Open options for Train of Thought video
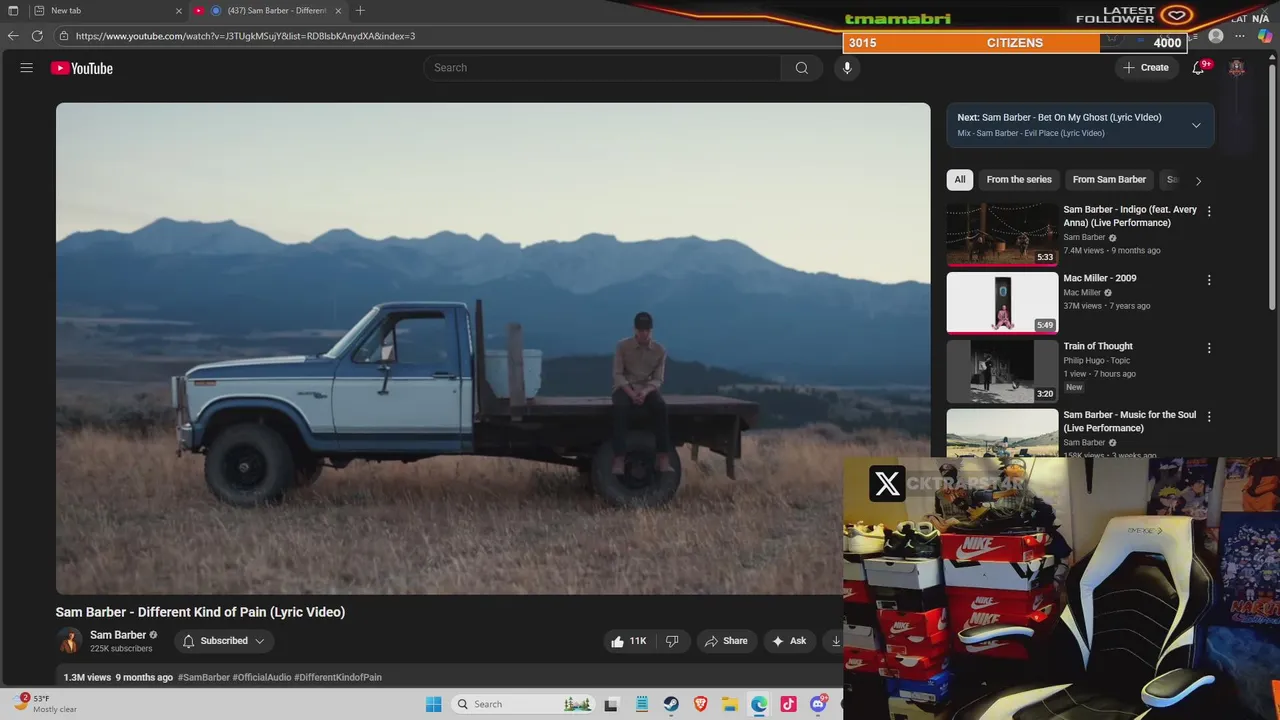 coord(1209,348)
